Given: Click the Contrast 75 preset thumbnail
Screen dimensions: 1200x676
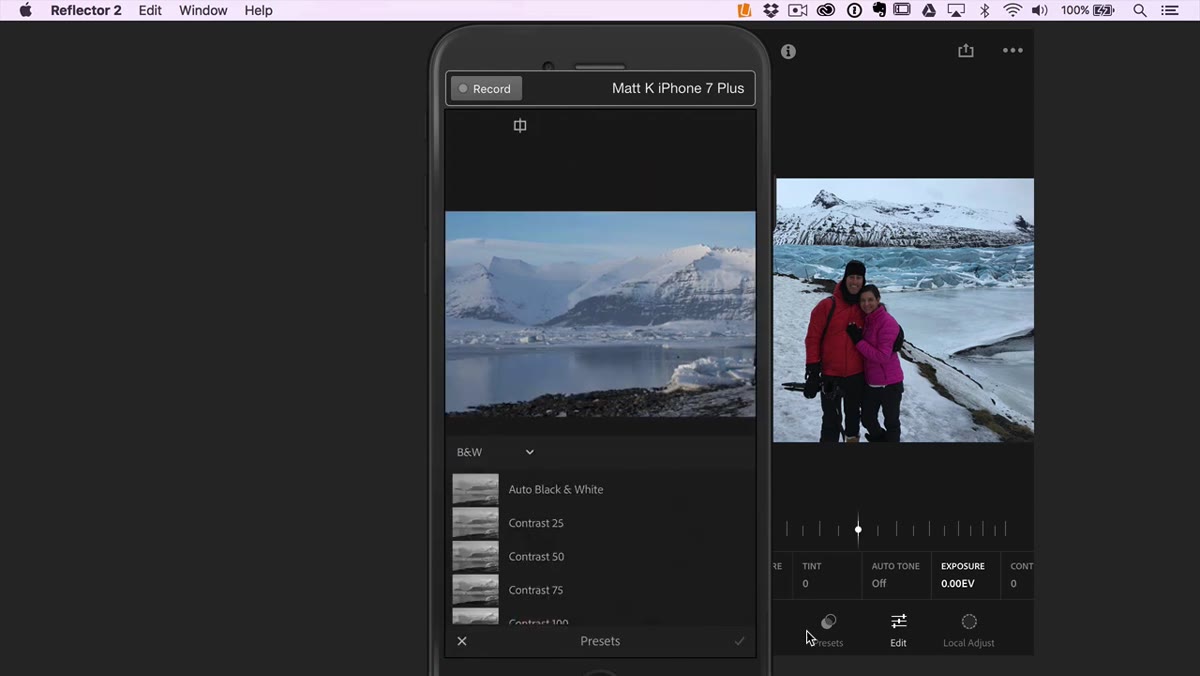Looking at the screenshot, I should click(475, 590).
